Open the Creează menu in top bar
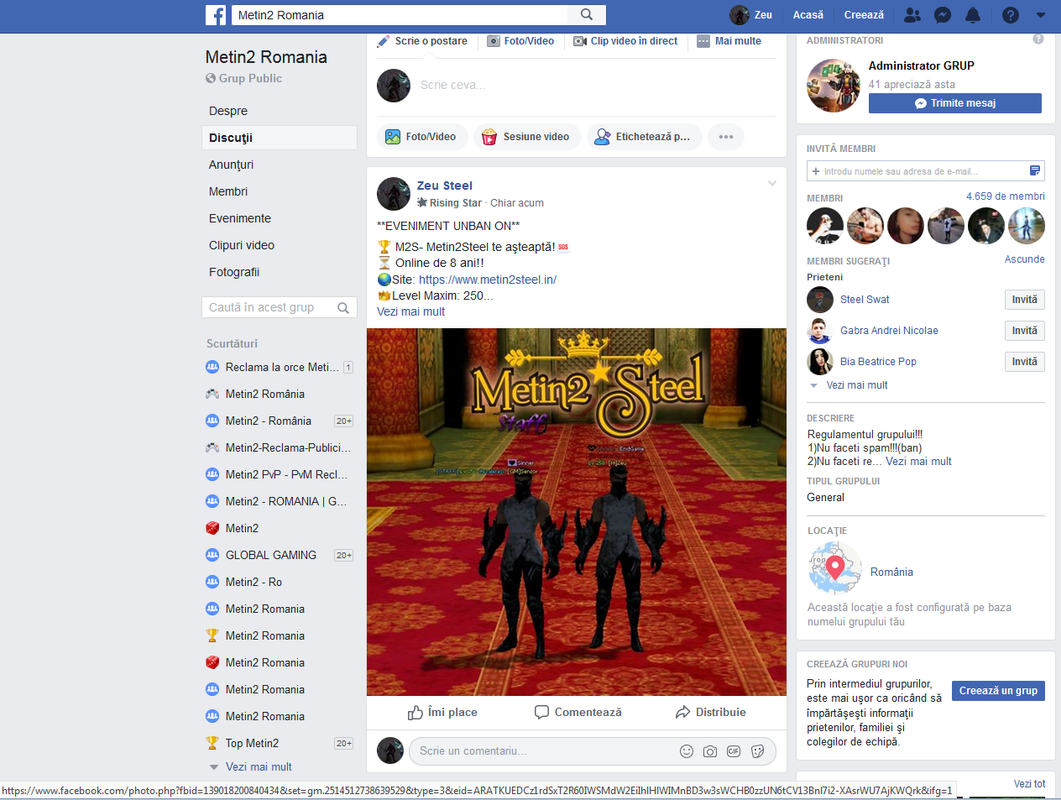1061x800 pixels. click(863, 15)
